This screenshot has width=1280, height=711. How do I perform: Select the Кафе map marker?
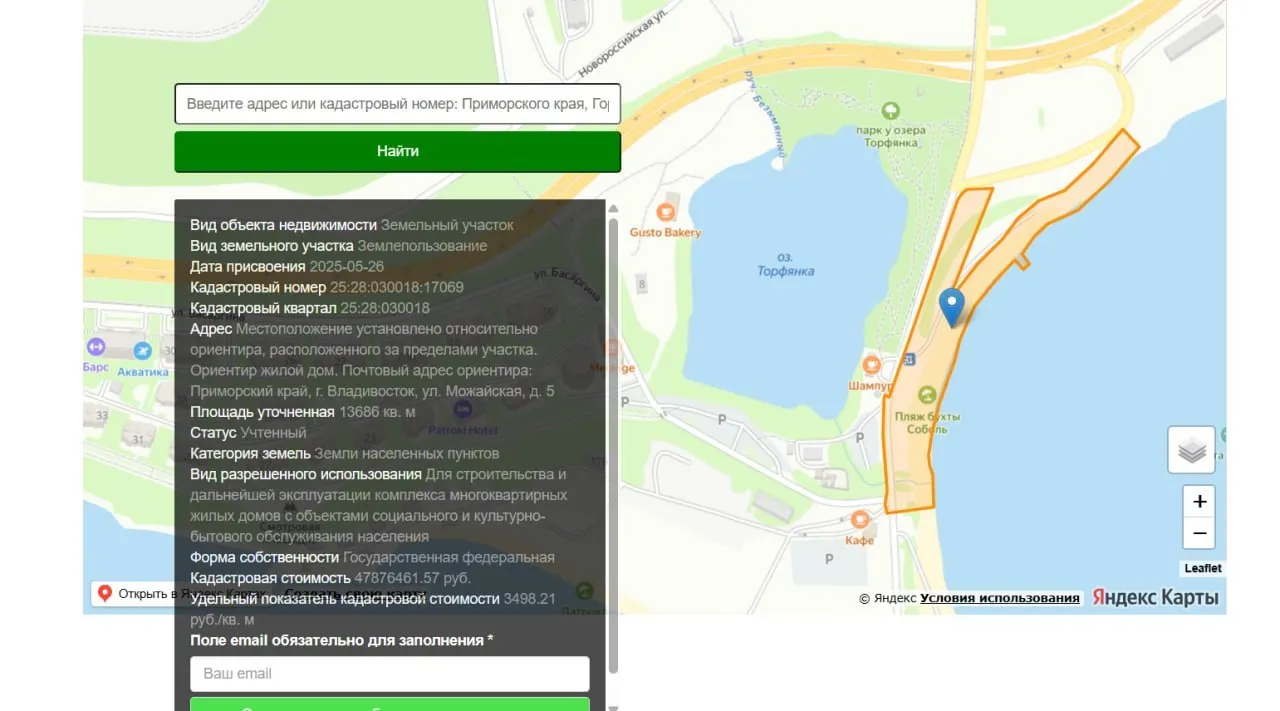point(860,519)
